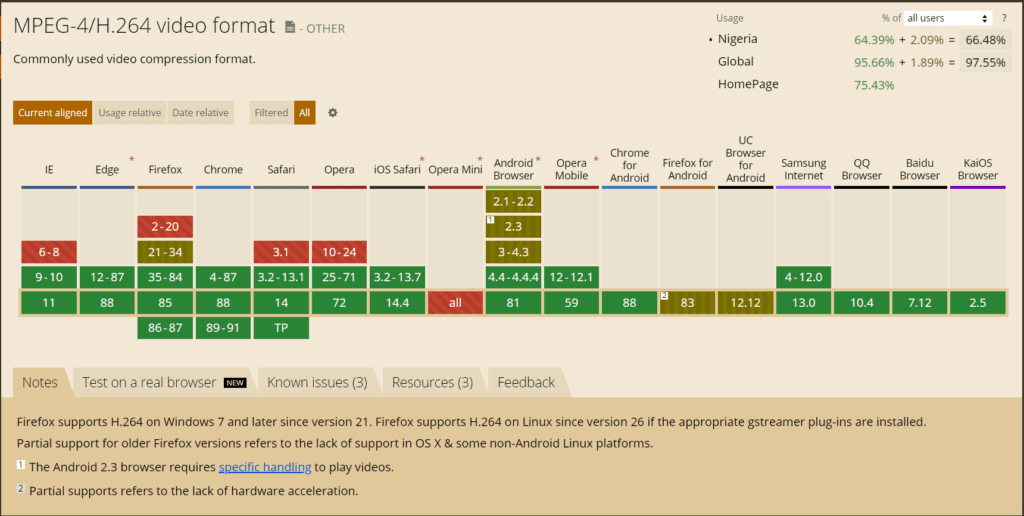Click the Samsung Internet 4-12.0 cell
The height and width of the screenshot is (516, 1024).
[804, 278]
